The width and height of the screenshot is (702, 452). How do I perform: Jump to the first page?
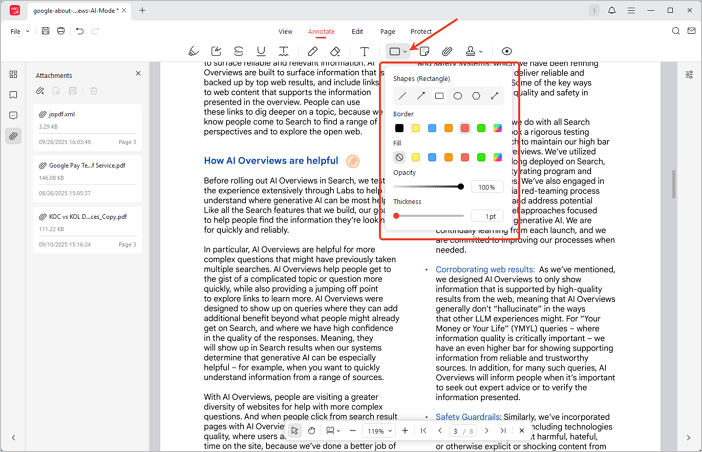point(424,431)
